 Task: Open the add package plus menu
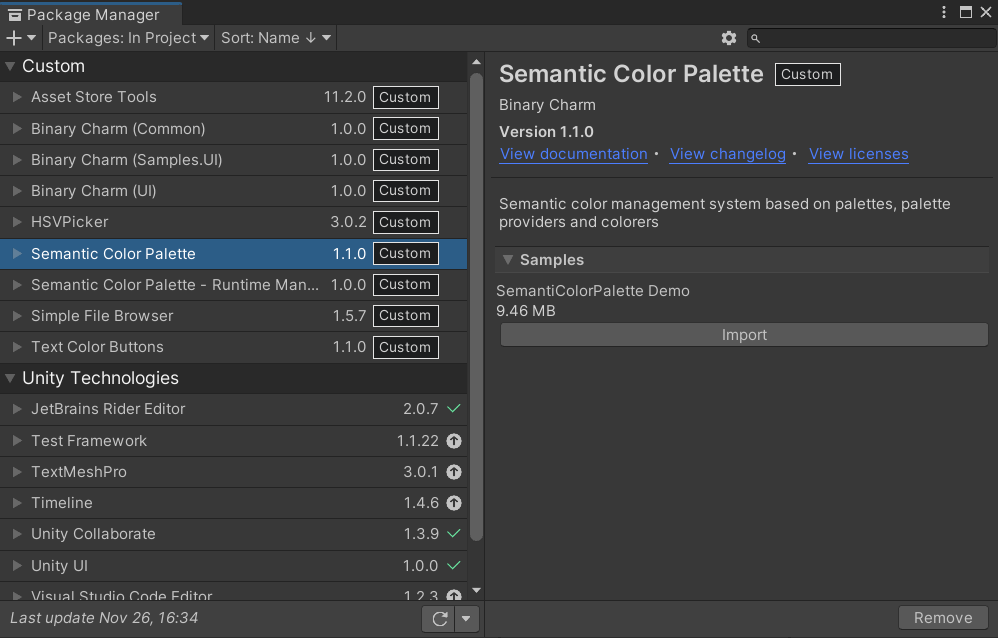tap(20, 38)
